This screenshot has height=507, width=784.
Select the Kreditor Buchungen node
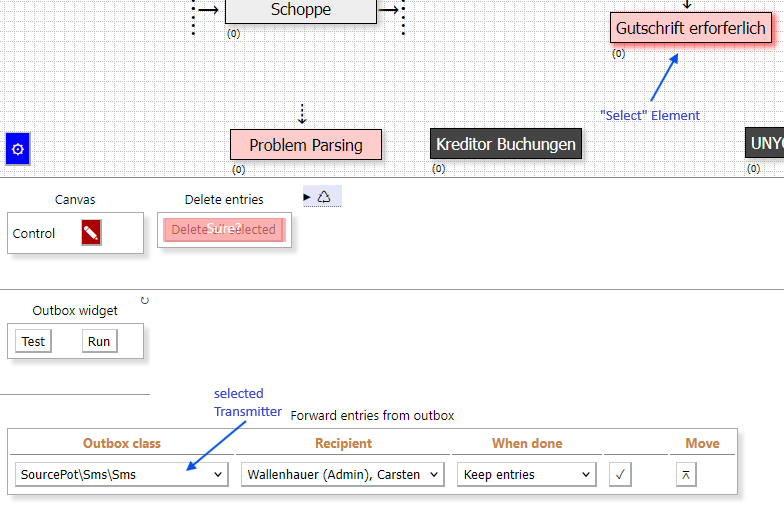(506, 144)
